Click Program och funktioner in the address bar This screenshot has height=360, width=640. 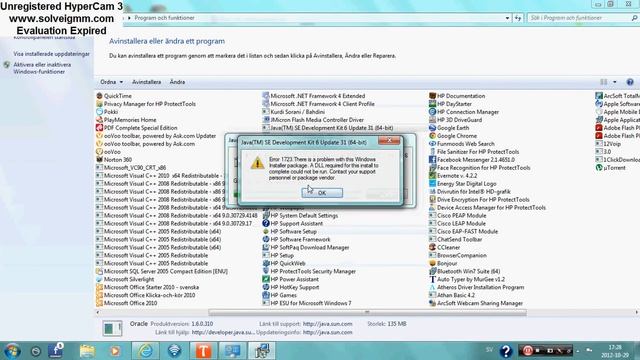click(164, 18)
